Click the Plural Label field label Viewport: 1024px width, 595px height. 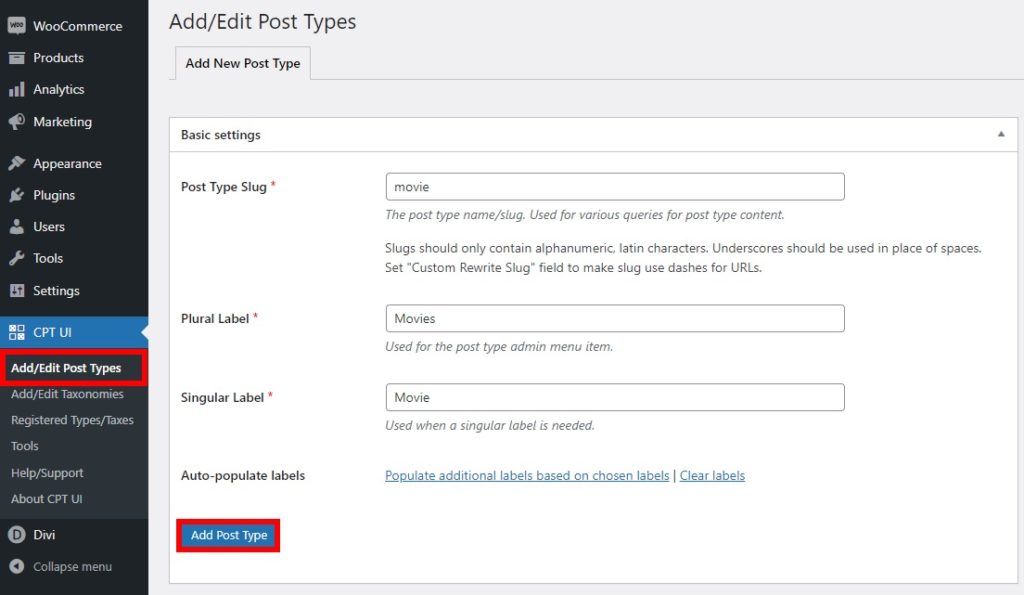(215, 319)
